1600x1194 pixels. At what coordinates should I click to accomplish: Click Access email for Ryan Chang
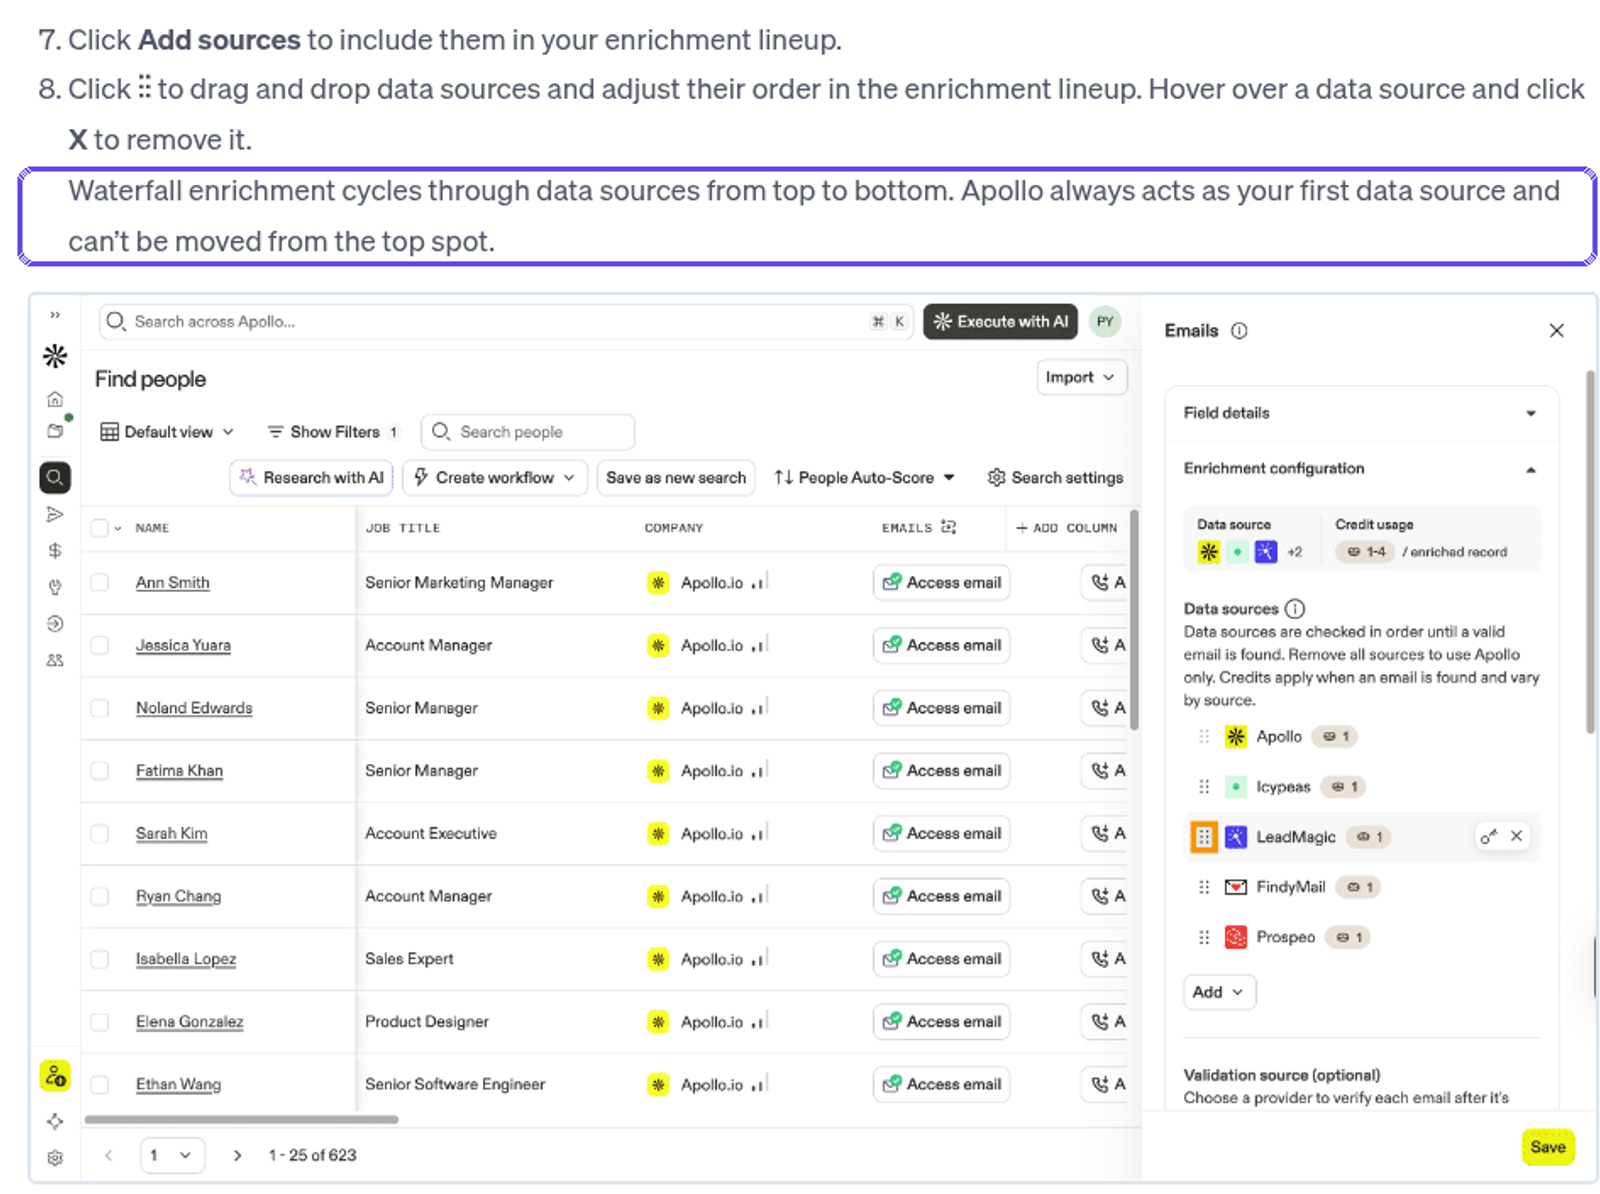[942, 896]
